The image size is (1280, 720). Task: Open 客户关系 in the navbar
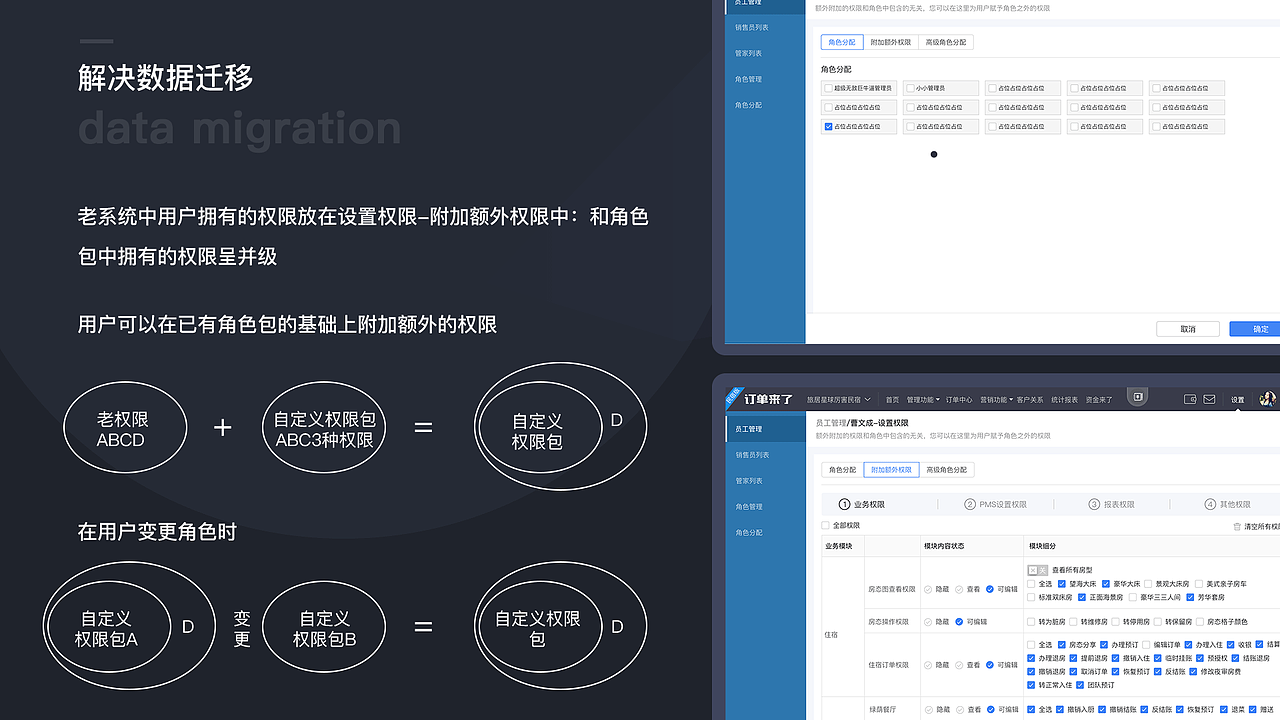point(1030,399)
